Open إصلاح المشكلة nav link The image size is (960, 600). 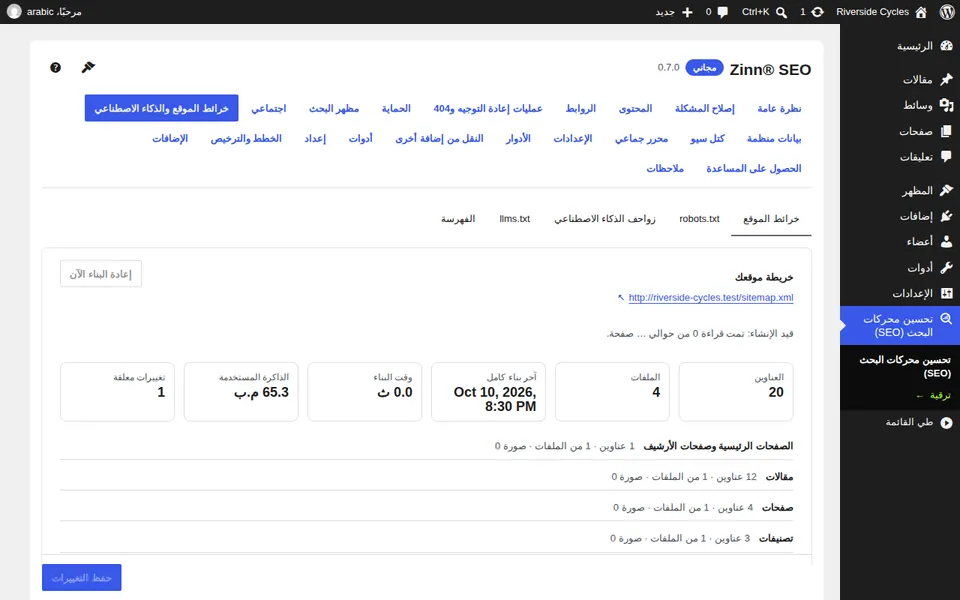click(x=705, y=108)
